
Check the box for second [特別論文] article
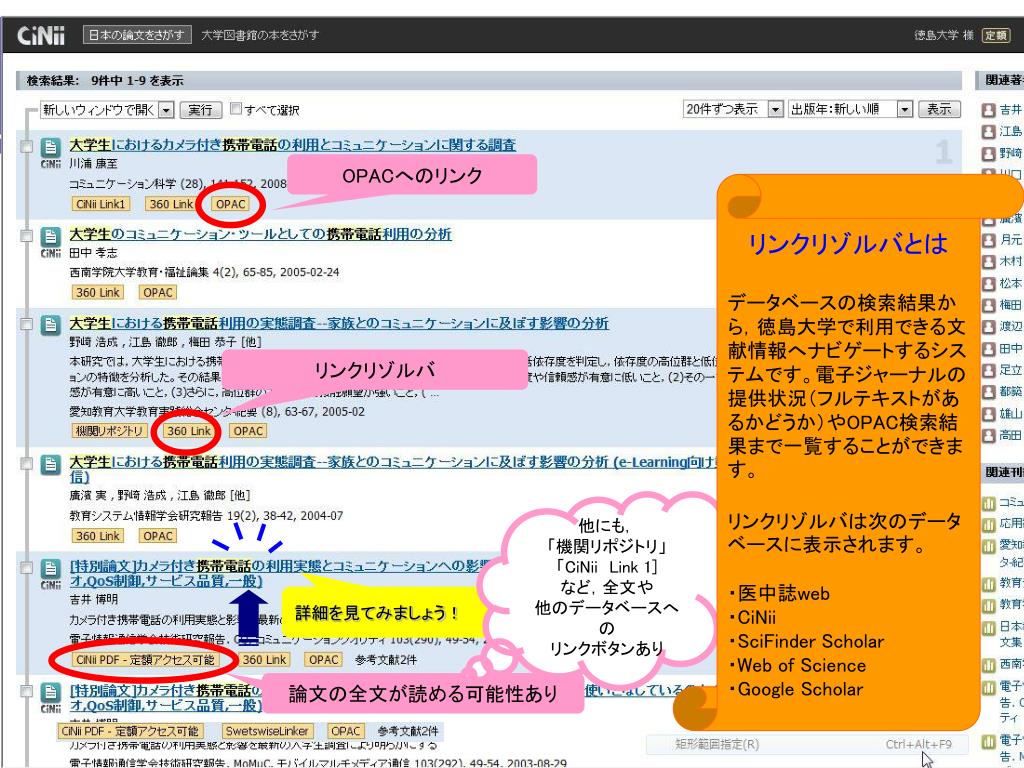click(26, 692)
